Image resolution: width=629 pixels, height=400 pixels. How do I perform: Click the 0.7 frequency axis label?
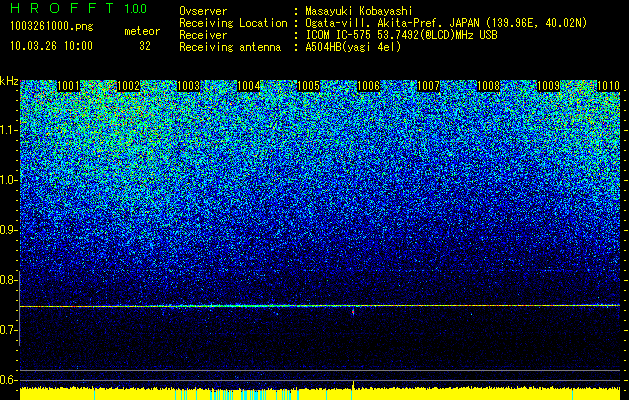(9, 330)
